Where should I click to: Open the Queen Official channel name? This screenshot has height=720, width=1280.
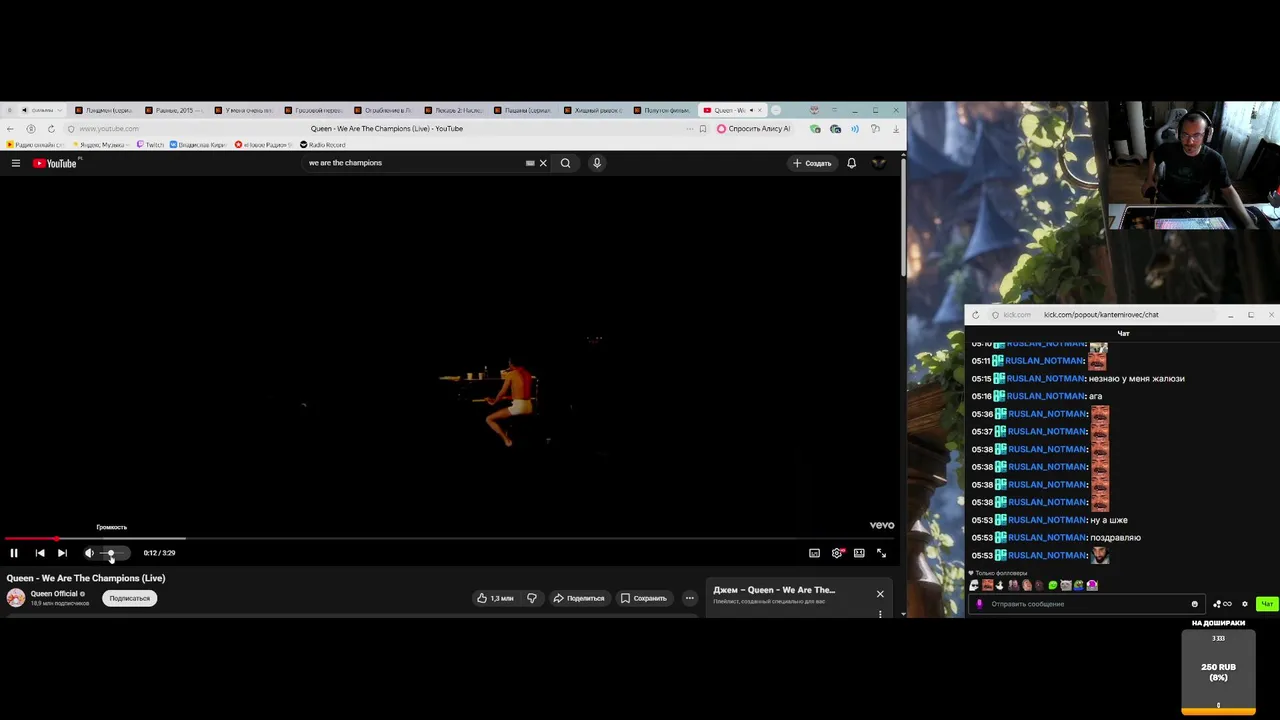(x=55, y=594)
